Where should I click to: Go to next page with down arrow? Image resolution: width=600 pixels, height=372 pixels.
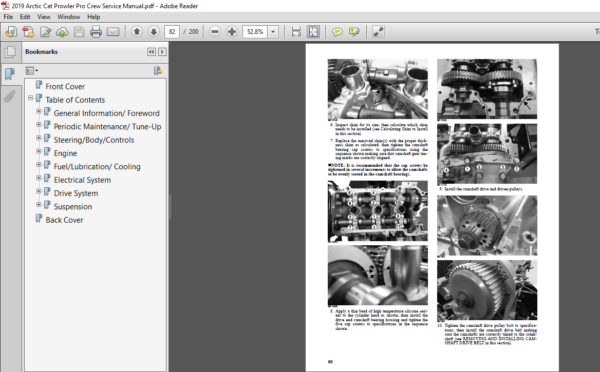click(x=153, y=31)
